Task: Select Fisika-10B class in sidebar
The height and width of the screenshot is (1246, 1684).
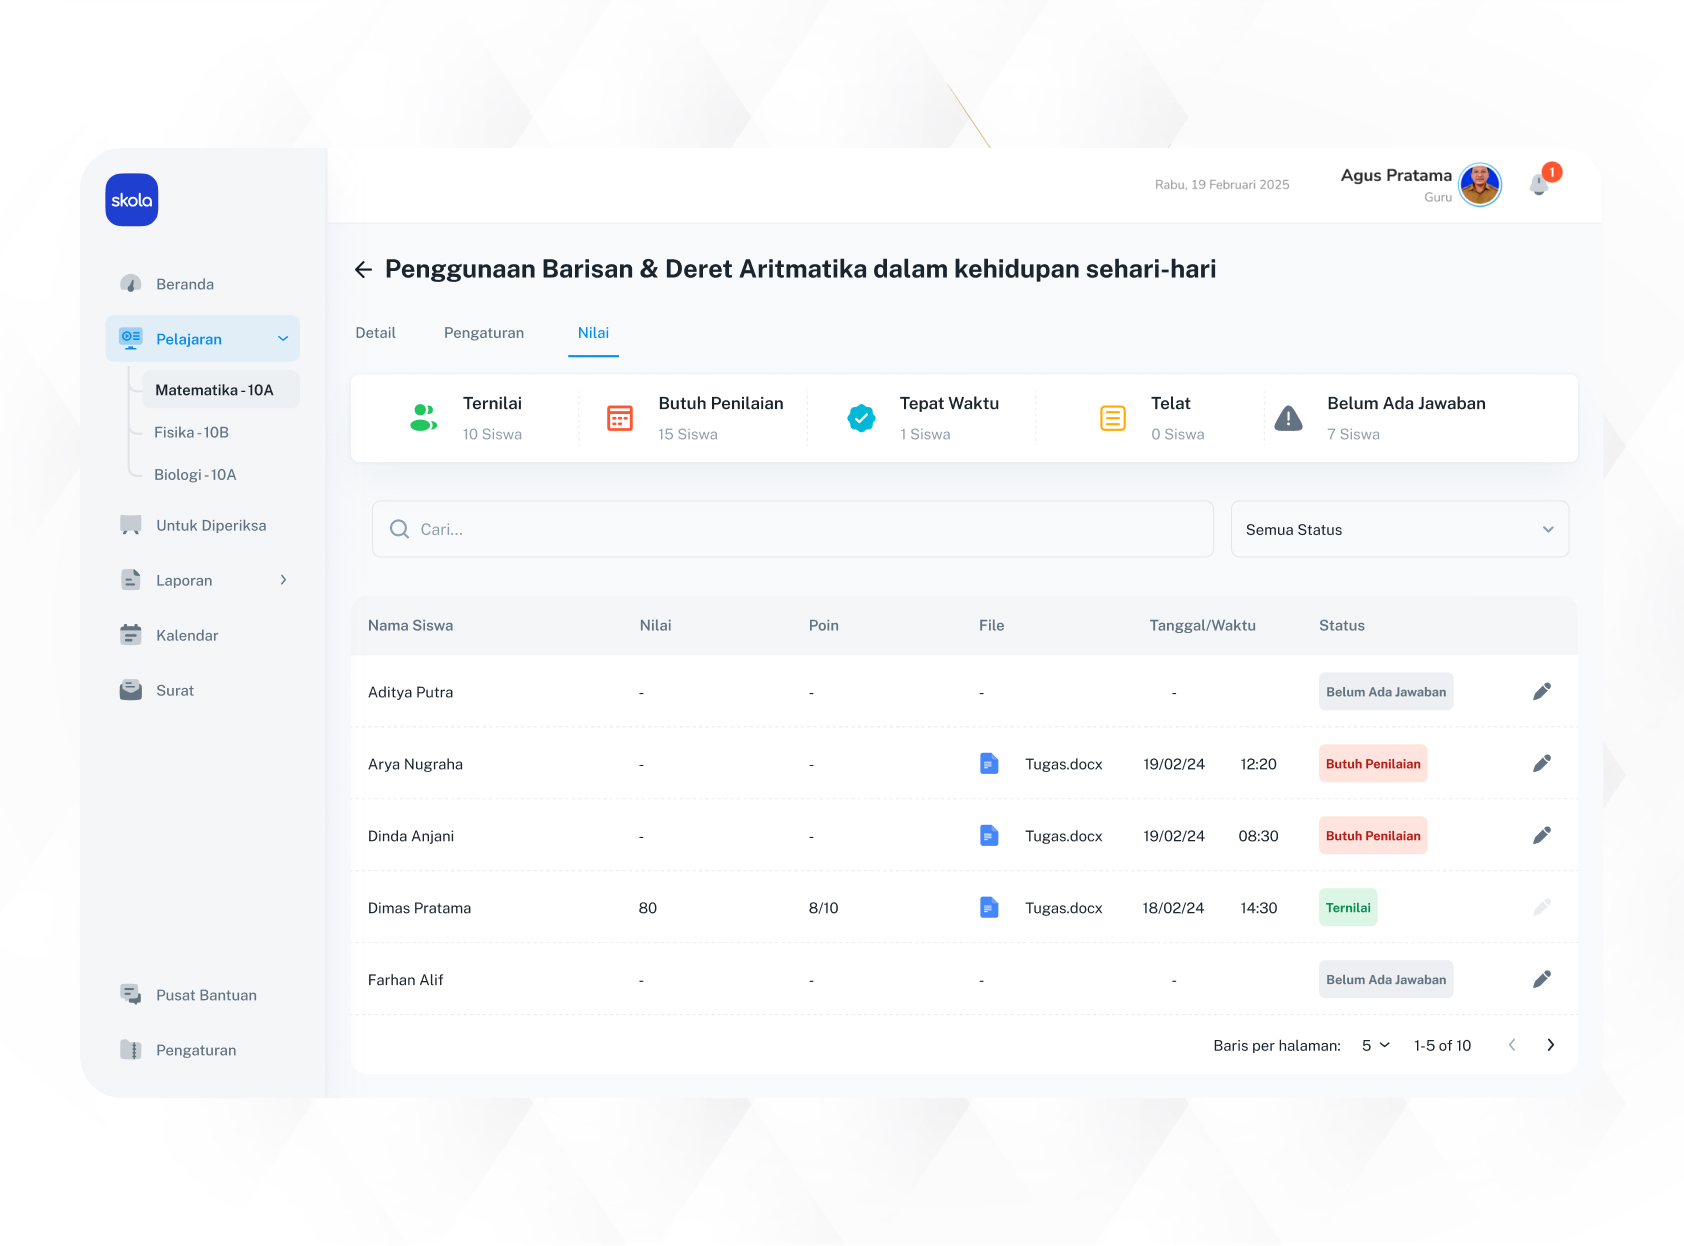Action: (192, 432)
